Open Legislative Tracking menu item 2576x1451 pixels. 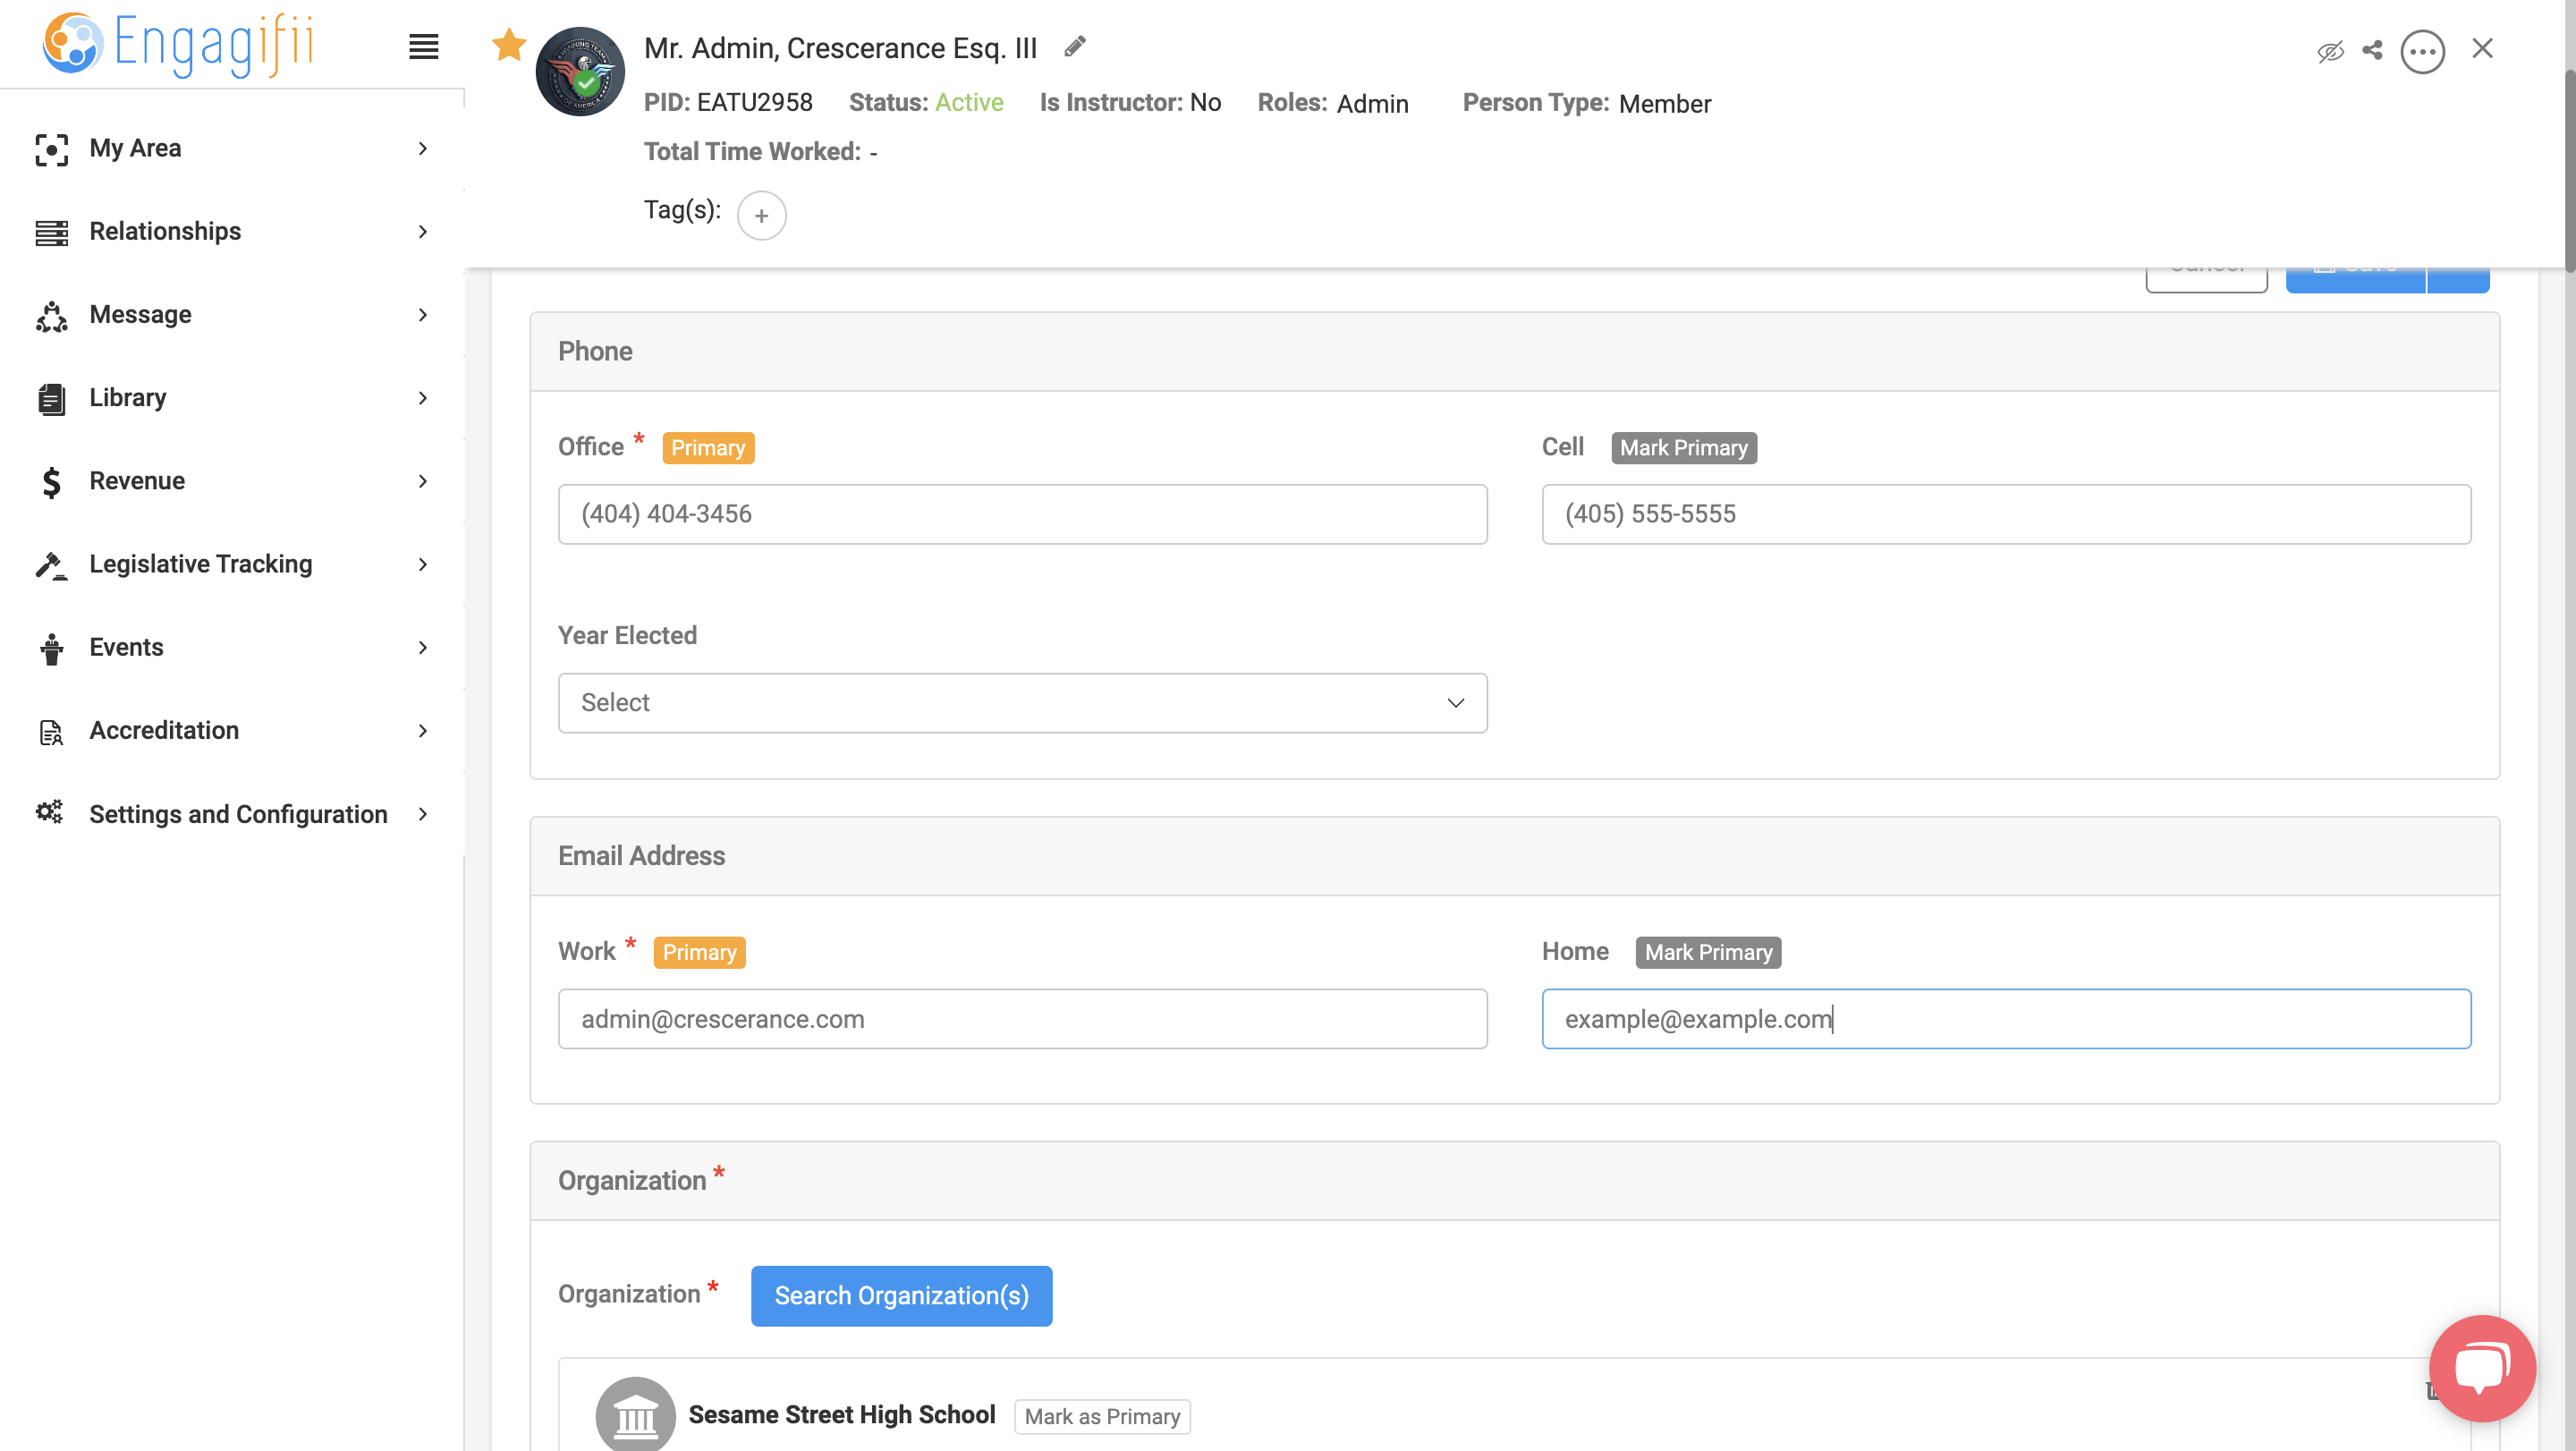(232, 564)
